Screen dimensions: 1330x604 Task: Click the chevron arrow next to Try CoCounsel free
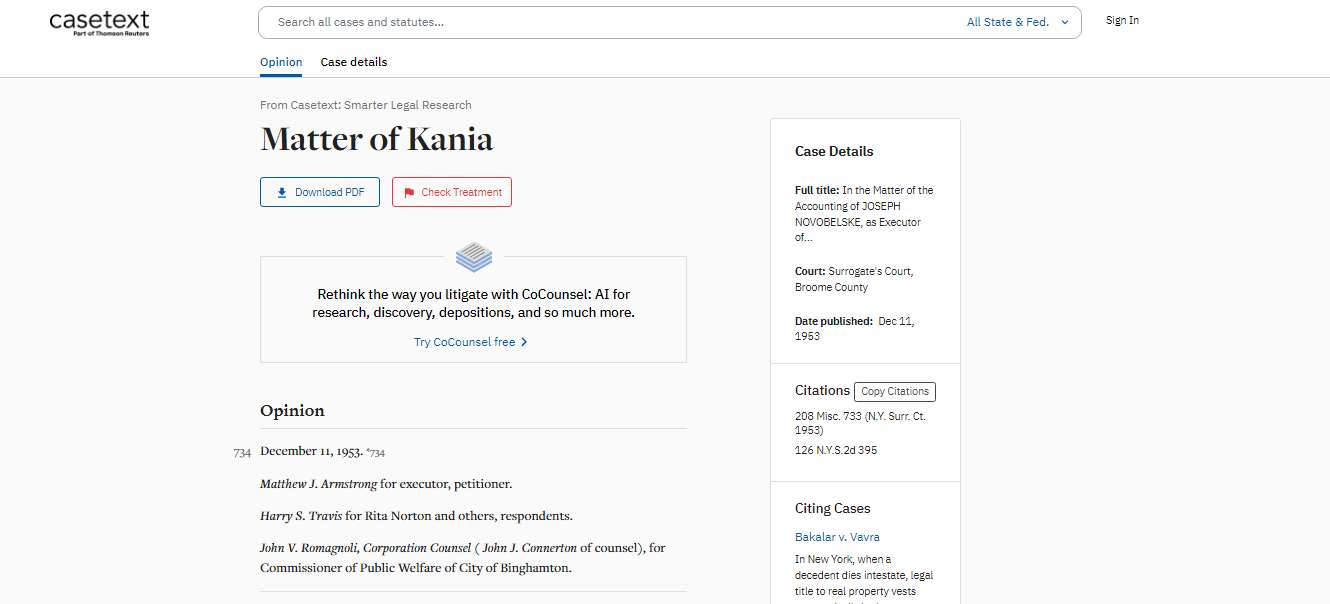click(x=524, y=342)
